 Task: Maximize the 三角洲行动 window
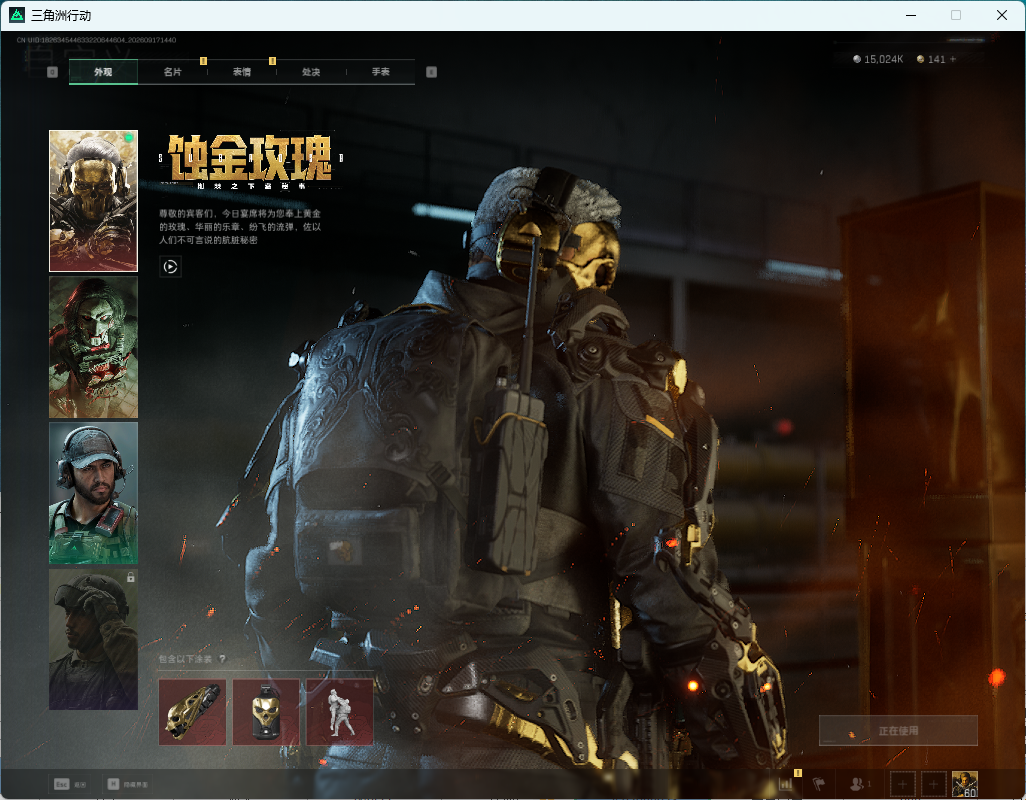point(956,15)
